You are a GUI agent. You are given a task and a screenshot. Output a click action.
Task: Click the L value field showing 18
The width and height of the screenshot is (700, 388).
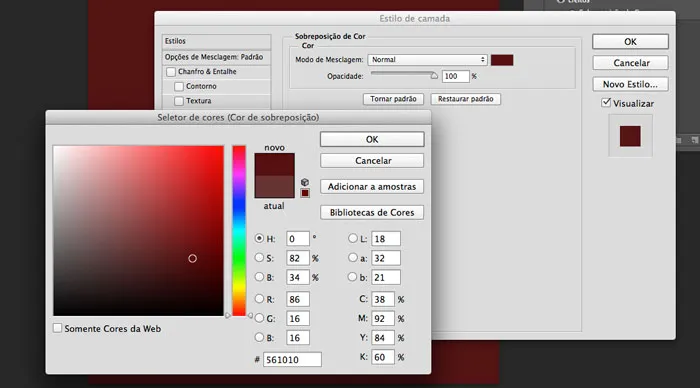385,238
